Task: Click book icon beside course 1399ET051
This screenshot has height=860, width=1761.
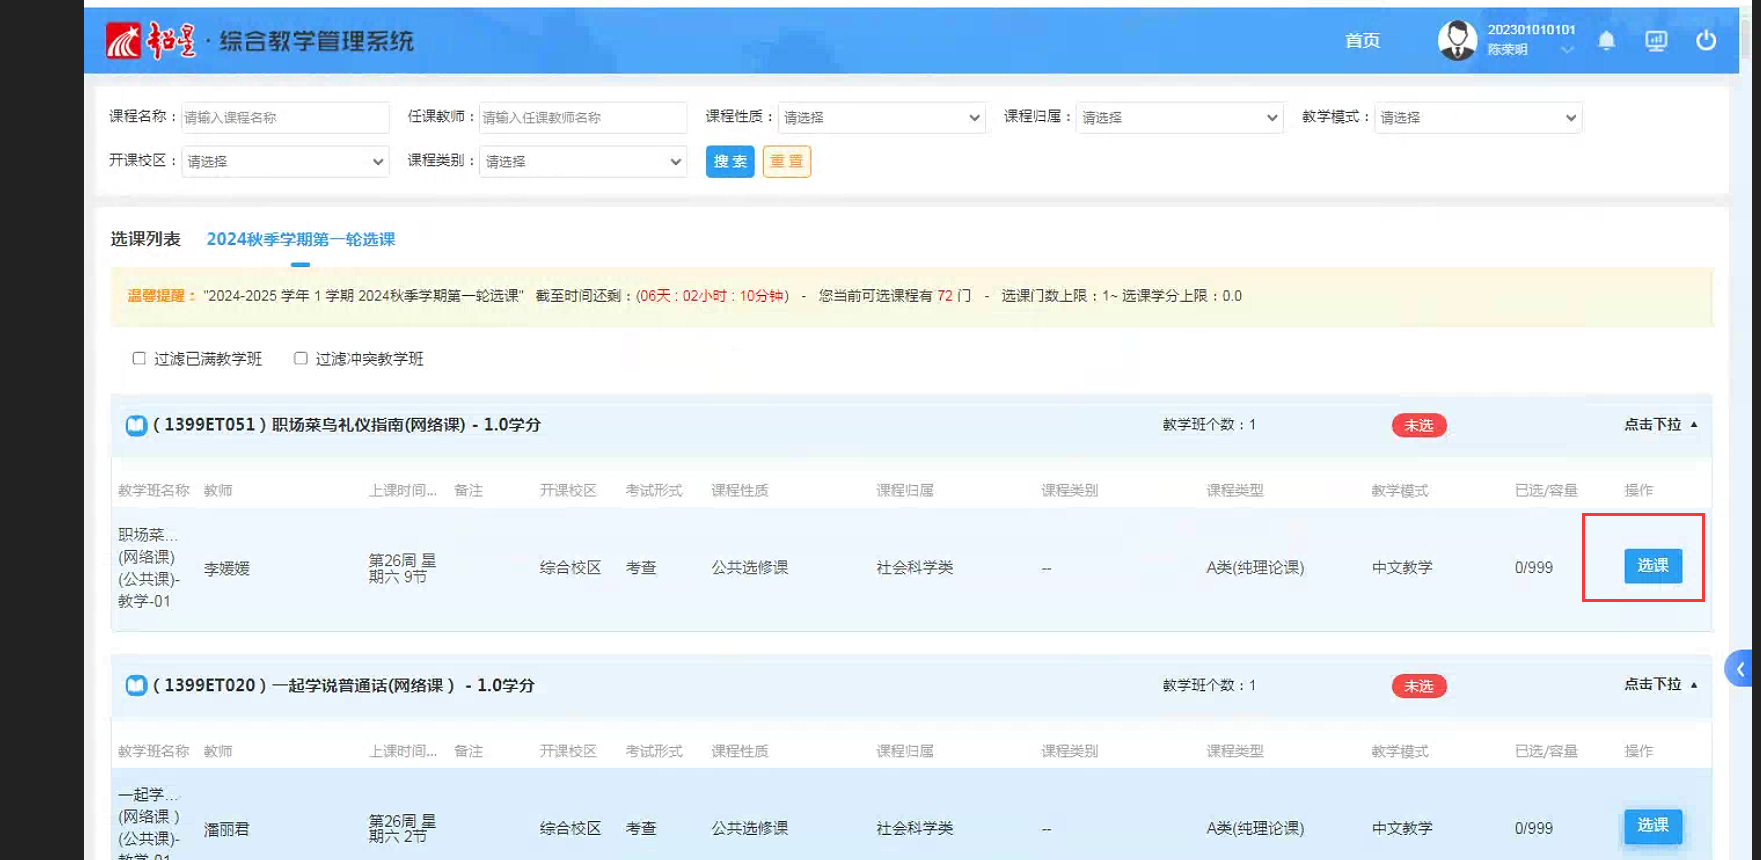Action: [136, 426]
